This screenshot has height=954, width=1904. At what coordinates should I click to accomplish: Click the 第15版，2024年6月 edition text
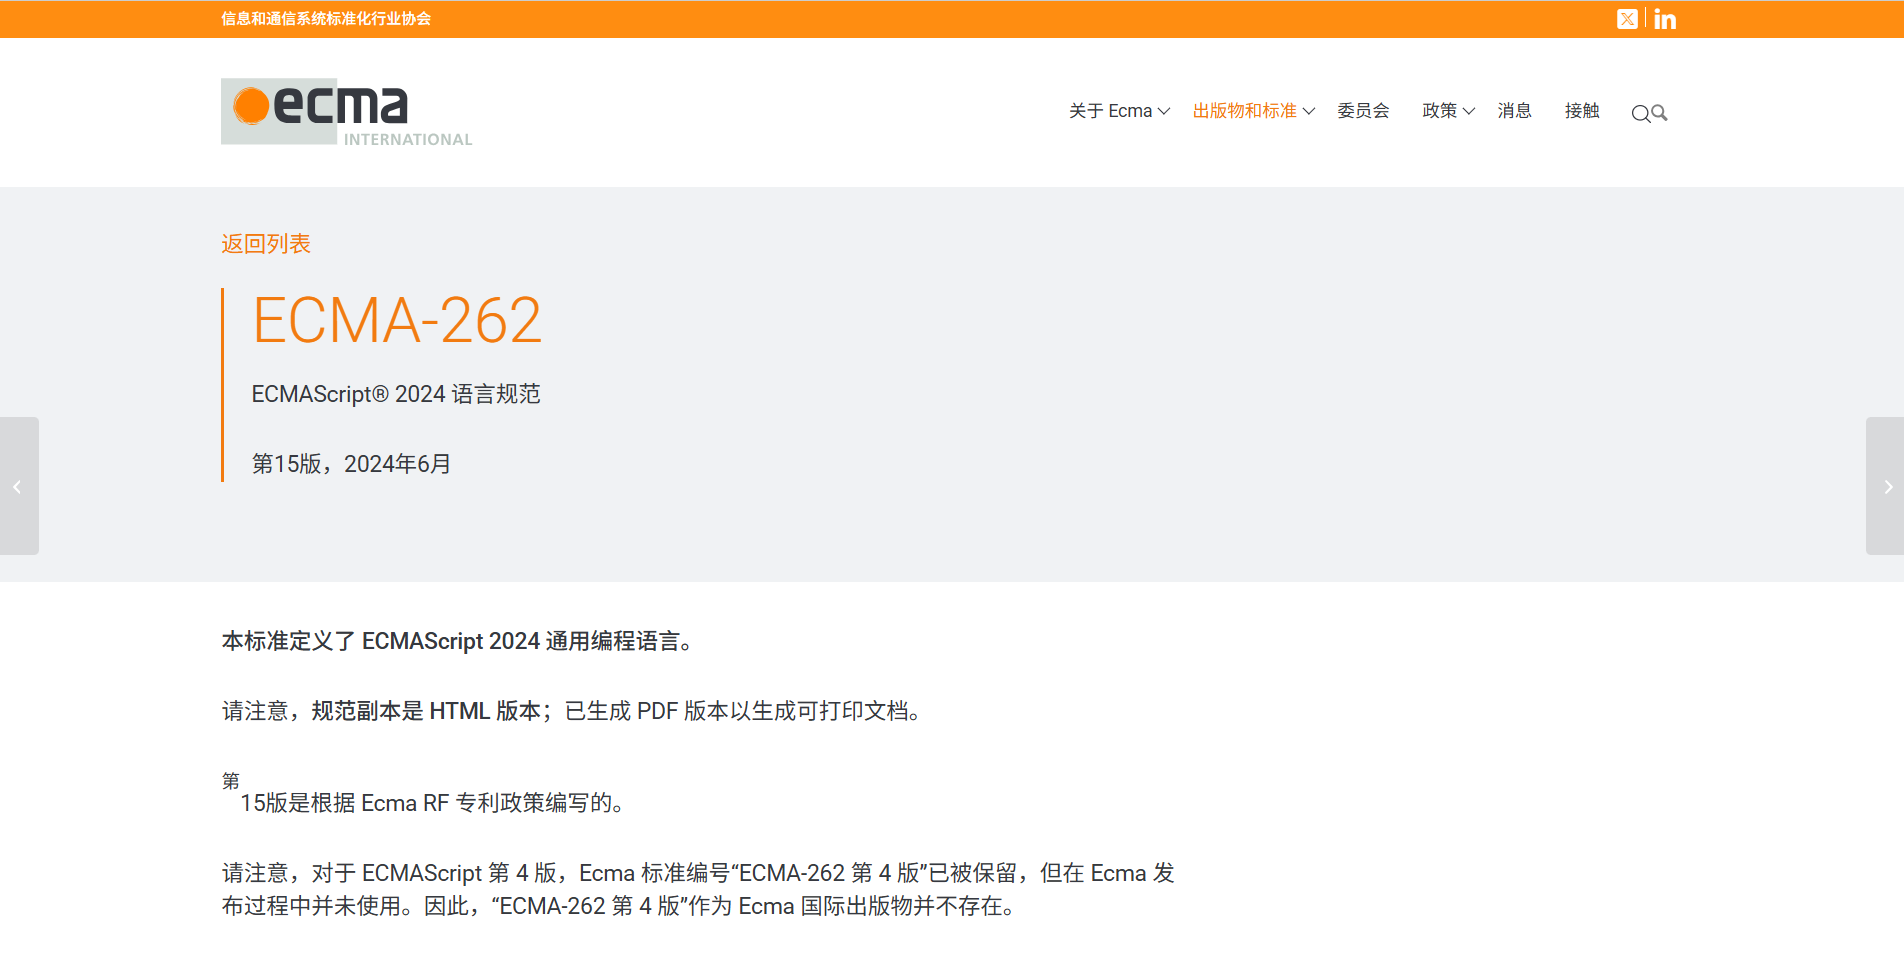coord(351,464)
